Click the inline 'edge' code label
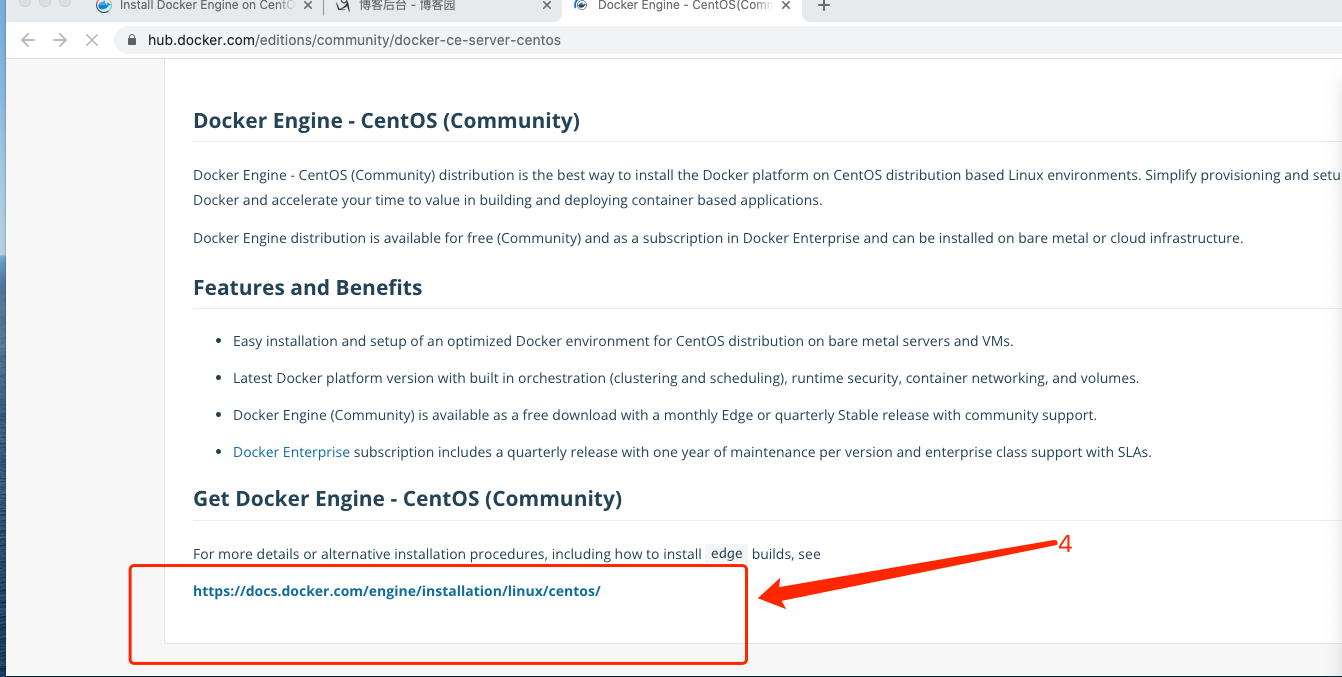The width and height of the screenshot is (1342, 677). [x=727, y=554]
